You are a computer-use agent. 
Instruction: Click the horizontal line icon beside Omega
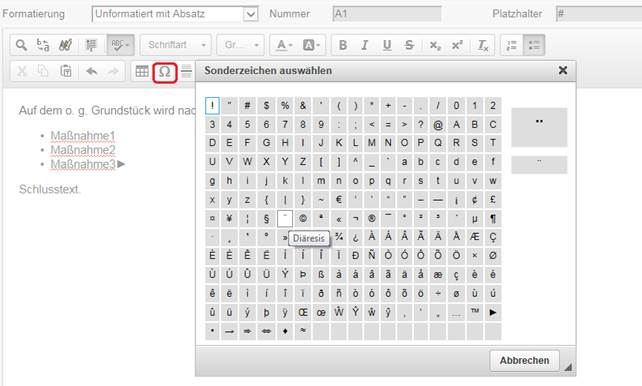point(186,72)
